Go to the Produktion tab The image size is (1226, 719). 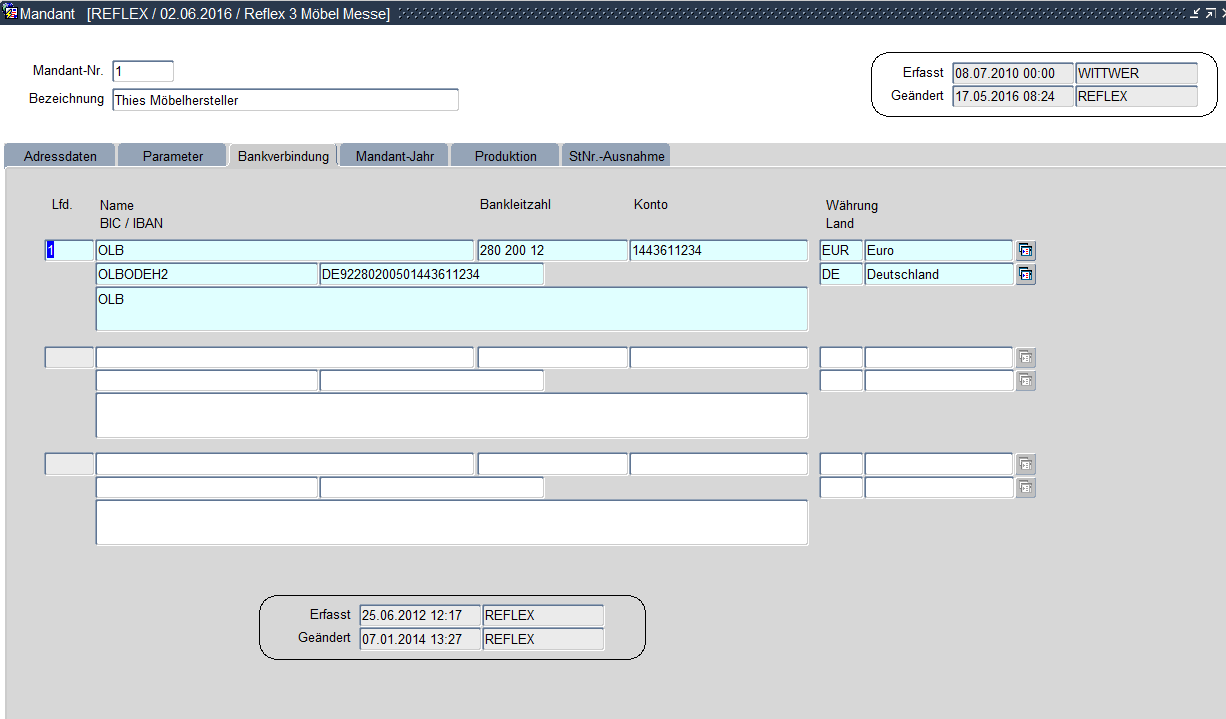[x=505, y=156]
